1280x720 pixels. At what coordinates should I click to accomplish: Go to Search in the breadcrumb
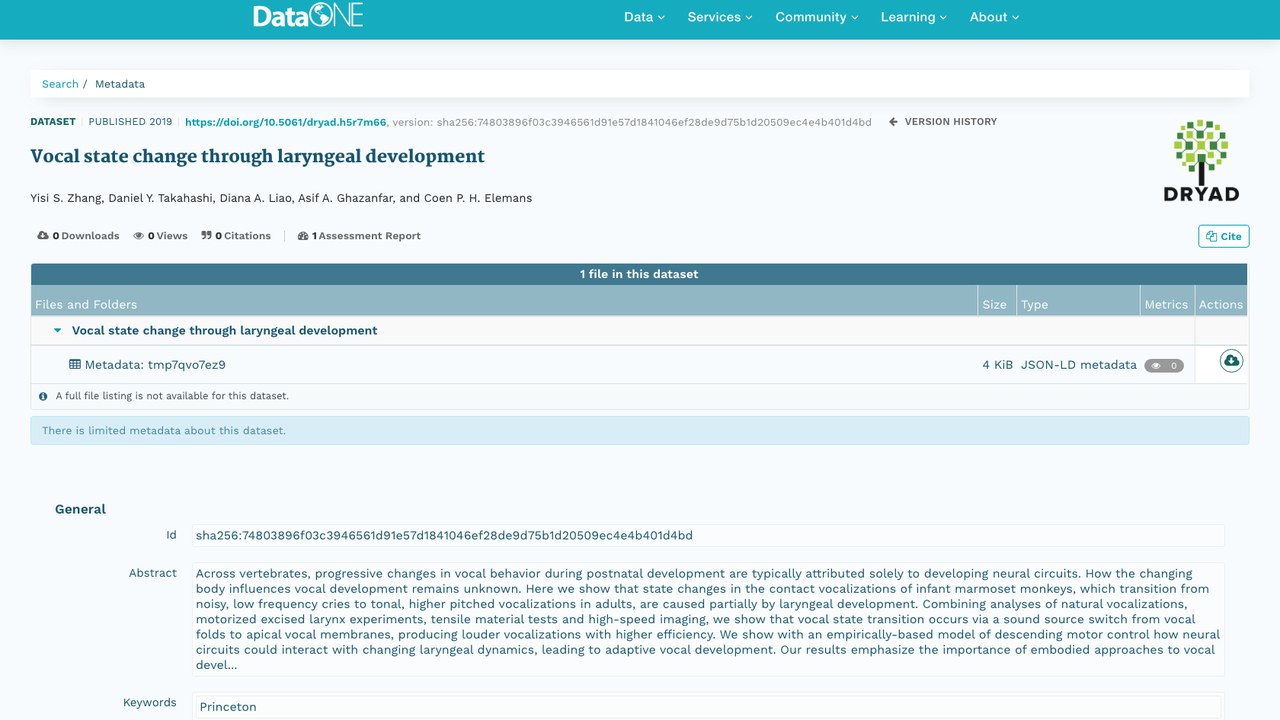pos(60,84)
